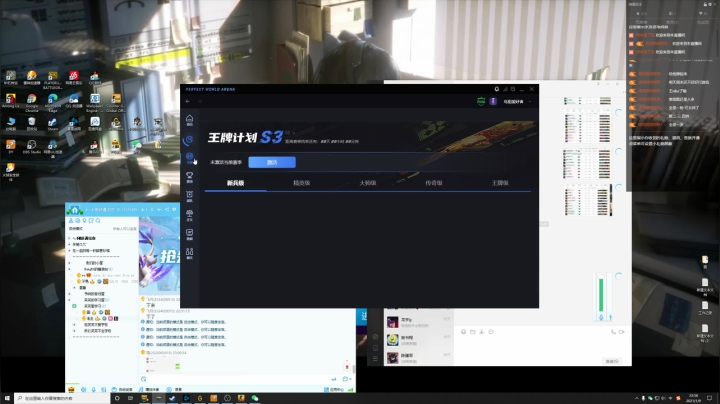The image size is (720, 404).
Task: Open the first contact in WeChat chat list
Action: 419,322
